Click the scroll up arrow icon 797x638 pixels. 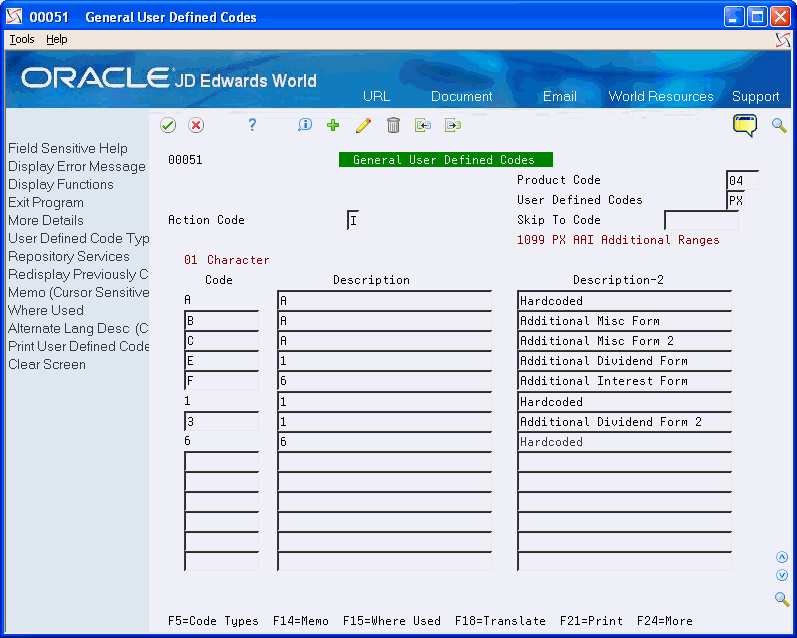pos(782,557)
